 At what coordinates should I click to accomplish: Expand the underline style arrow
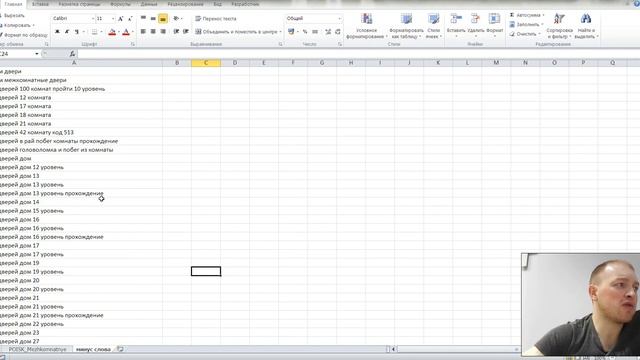click(x=84, y=32)
